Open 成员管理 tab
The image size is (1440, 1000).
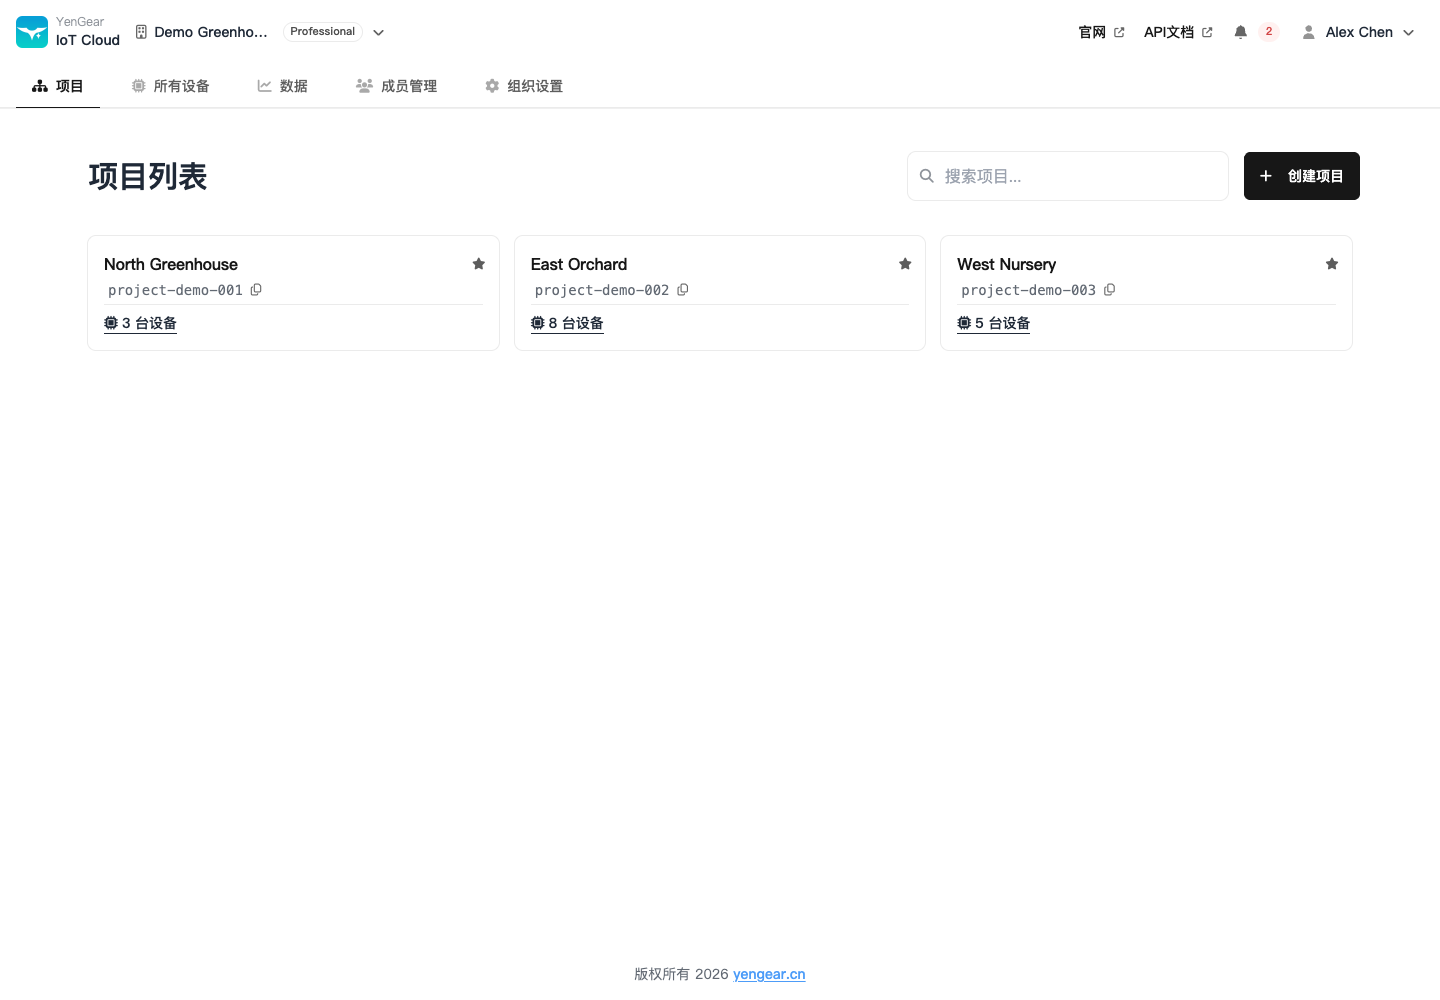(396, 86)
